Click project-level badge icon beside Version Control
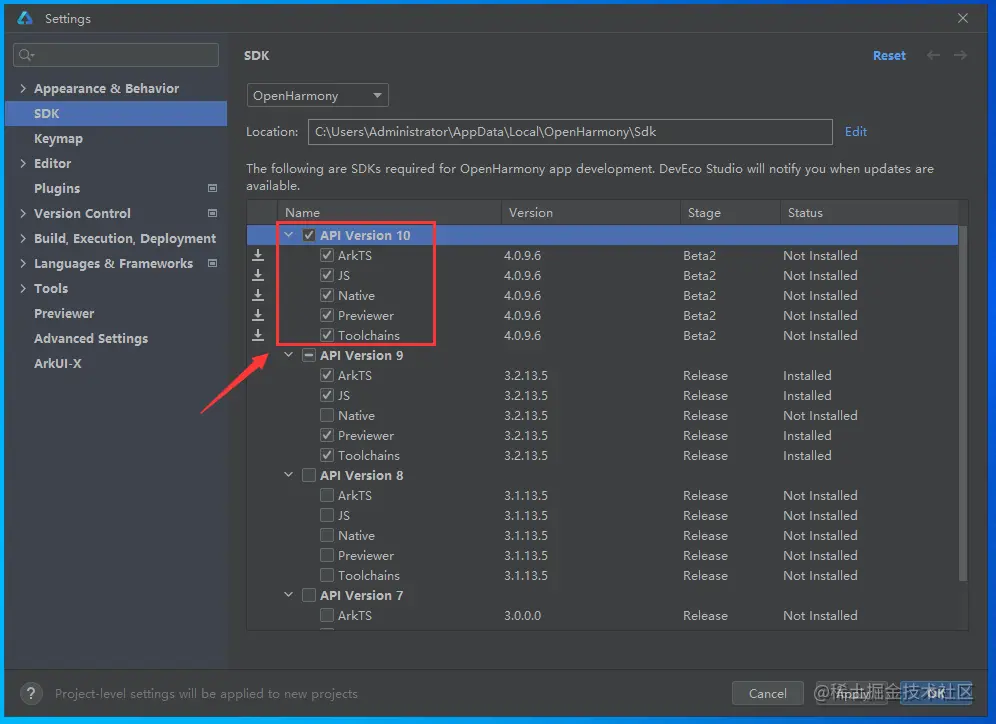The width and height of the screenshot is (996, 724). click(x=213, y=213)
